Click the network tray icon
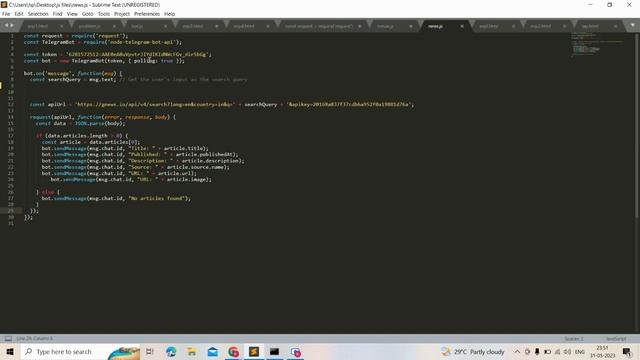The image size is (640, 360). (x=558, y=351)
